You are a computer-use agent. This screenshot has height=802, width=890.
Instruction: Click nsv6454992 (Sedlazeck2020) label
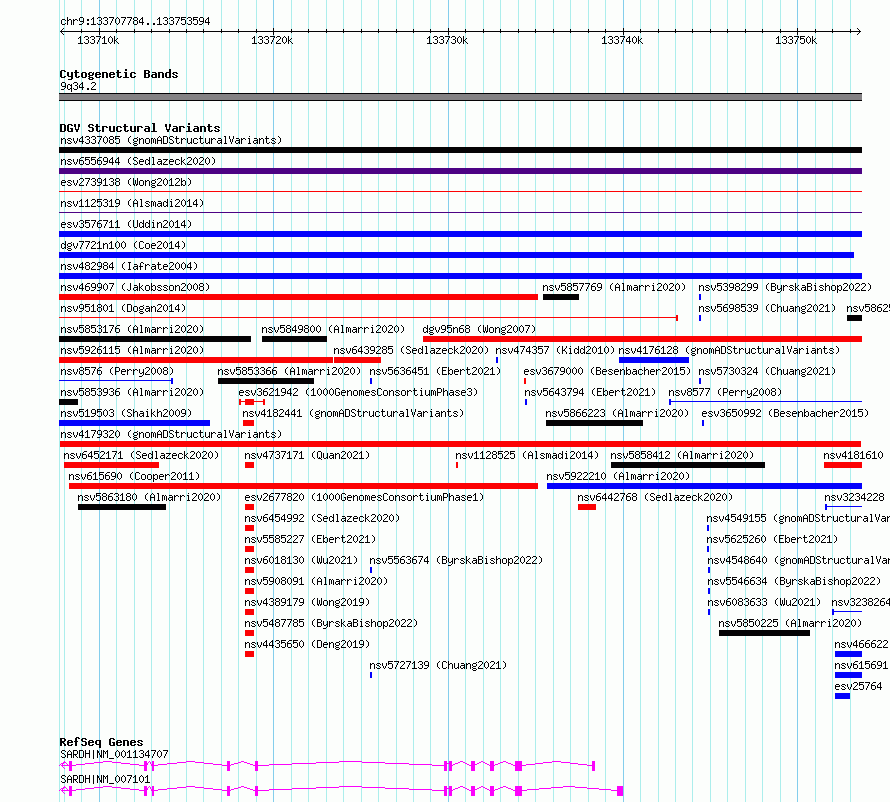click(x=322, y=518)
